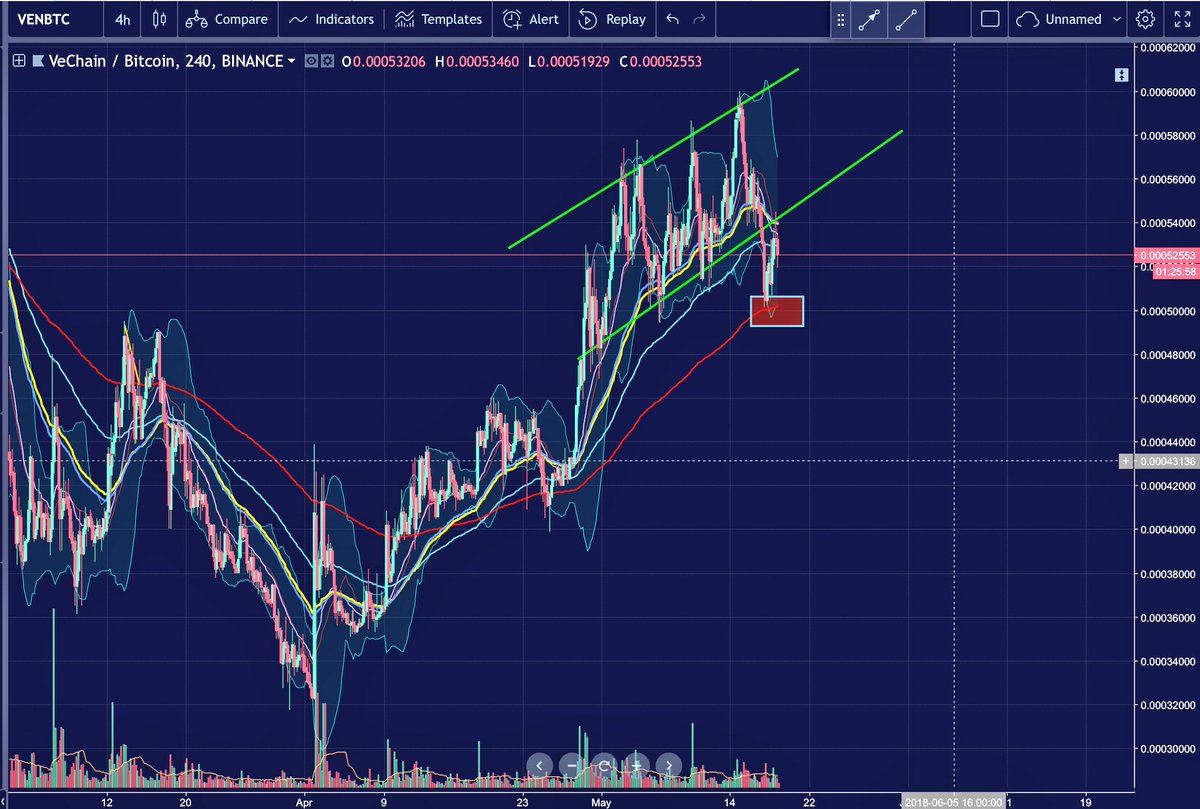Reset chart view with circular button
The image size is (1200, 809).
604,765
